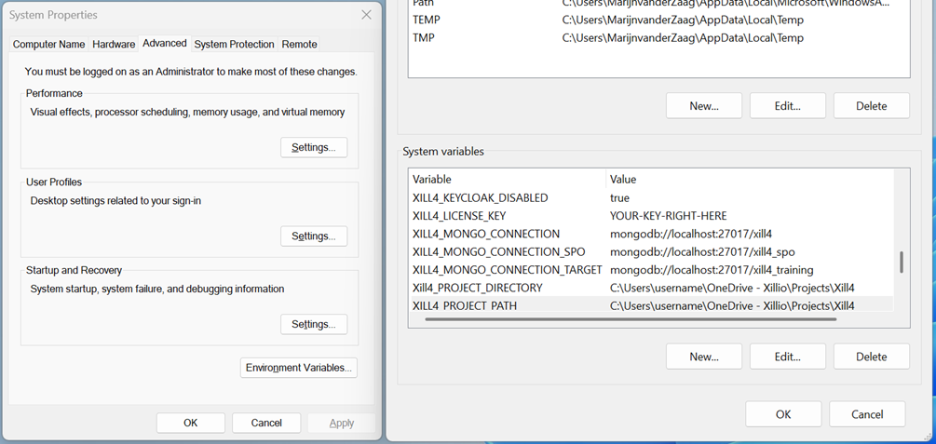The height and width of the screenshot is (444, 936).
Task: Click the Variable column header
Action: point(507,179)
